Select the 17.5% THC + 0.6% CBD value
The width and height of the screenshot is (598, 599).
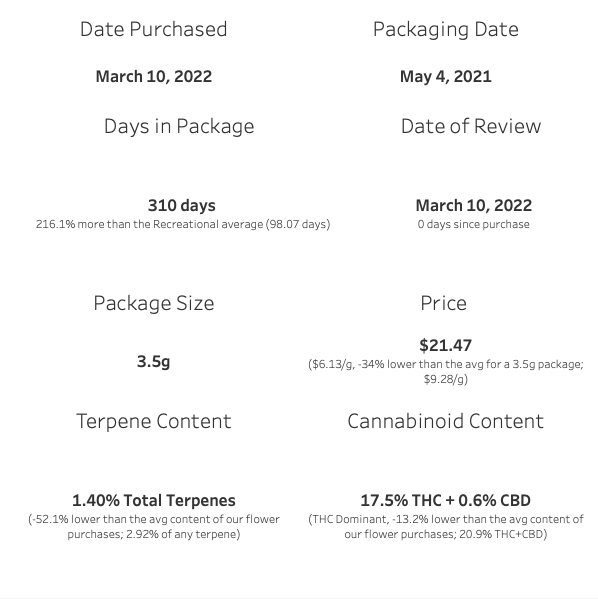pyautogui.click(x=446, y=500)
